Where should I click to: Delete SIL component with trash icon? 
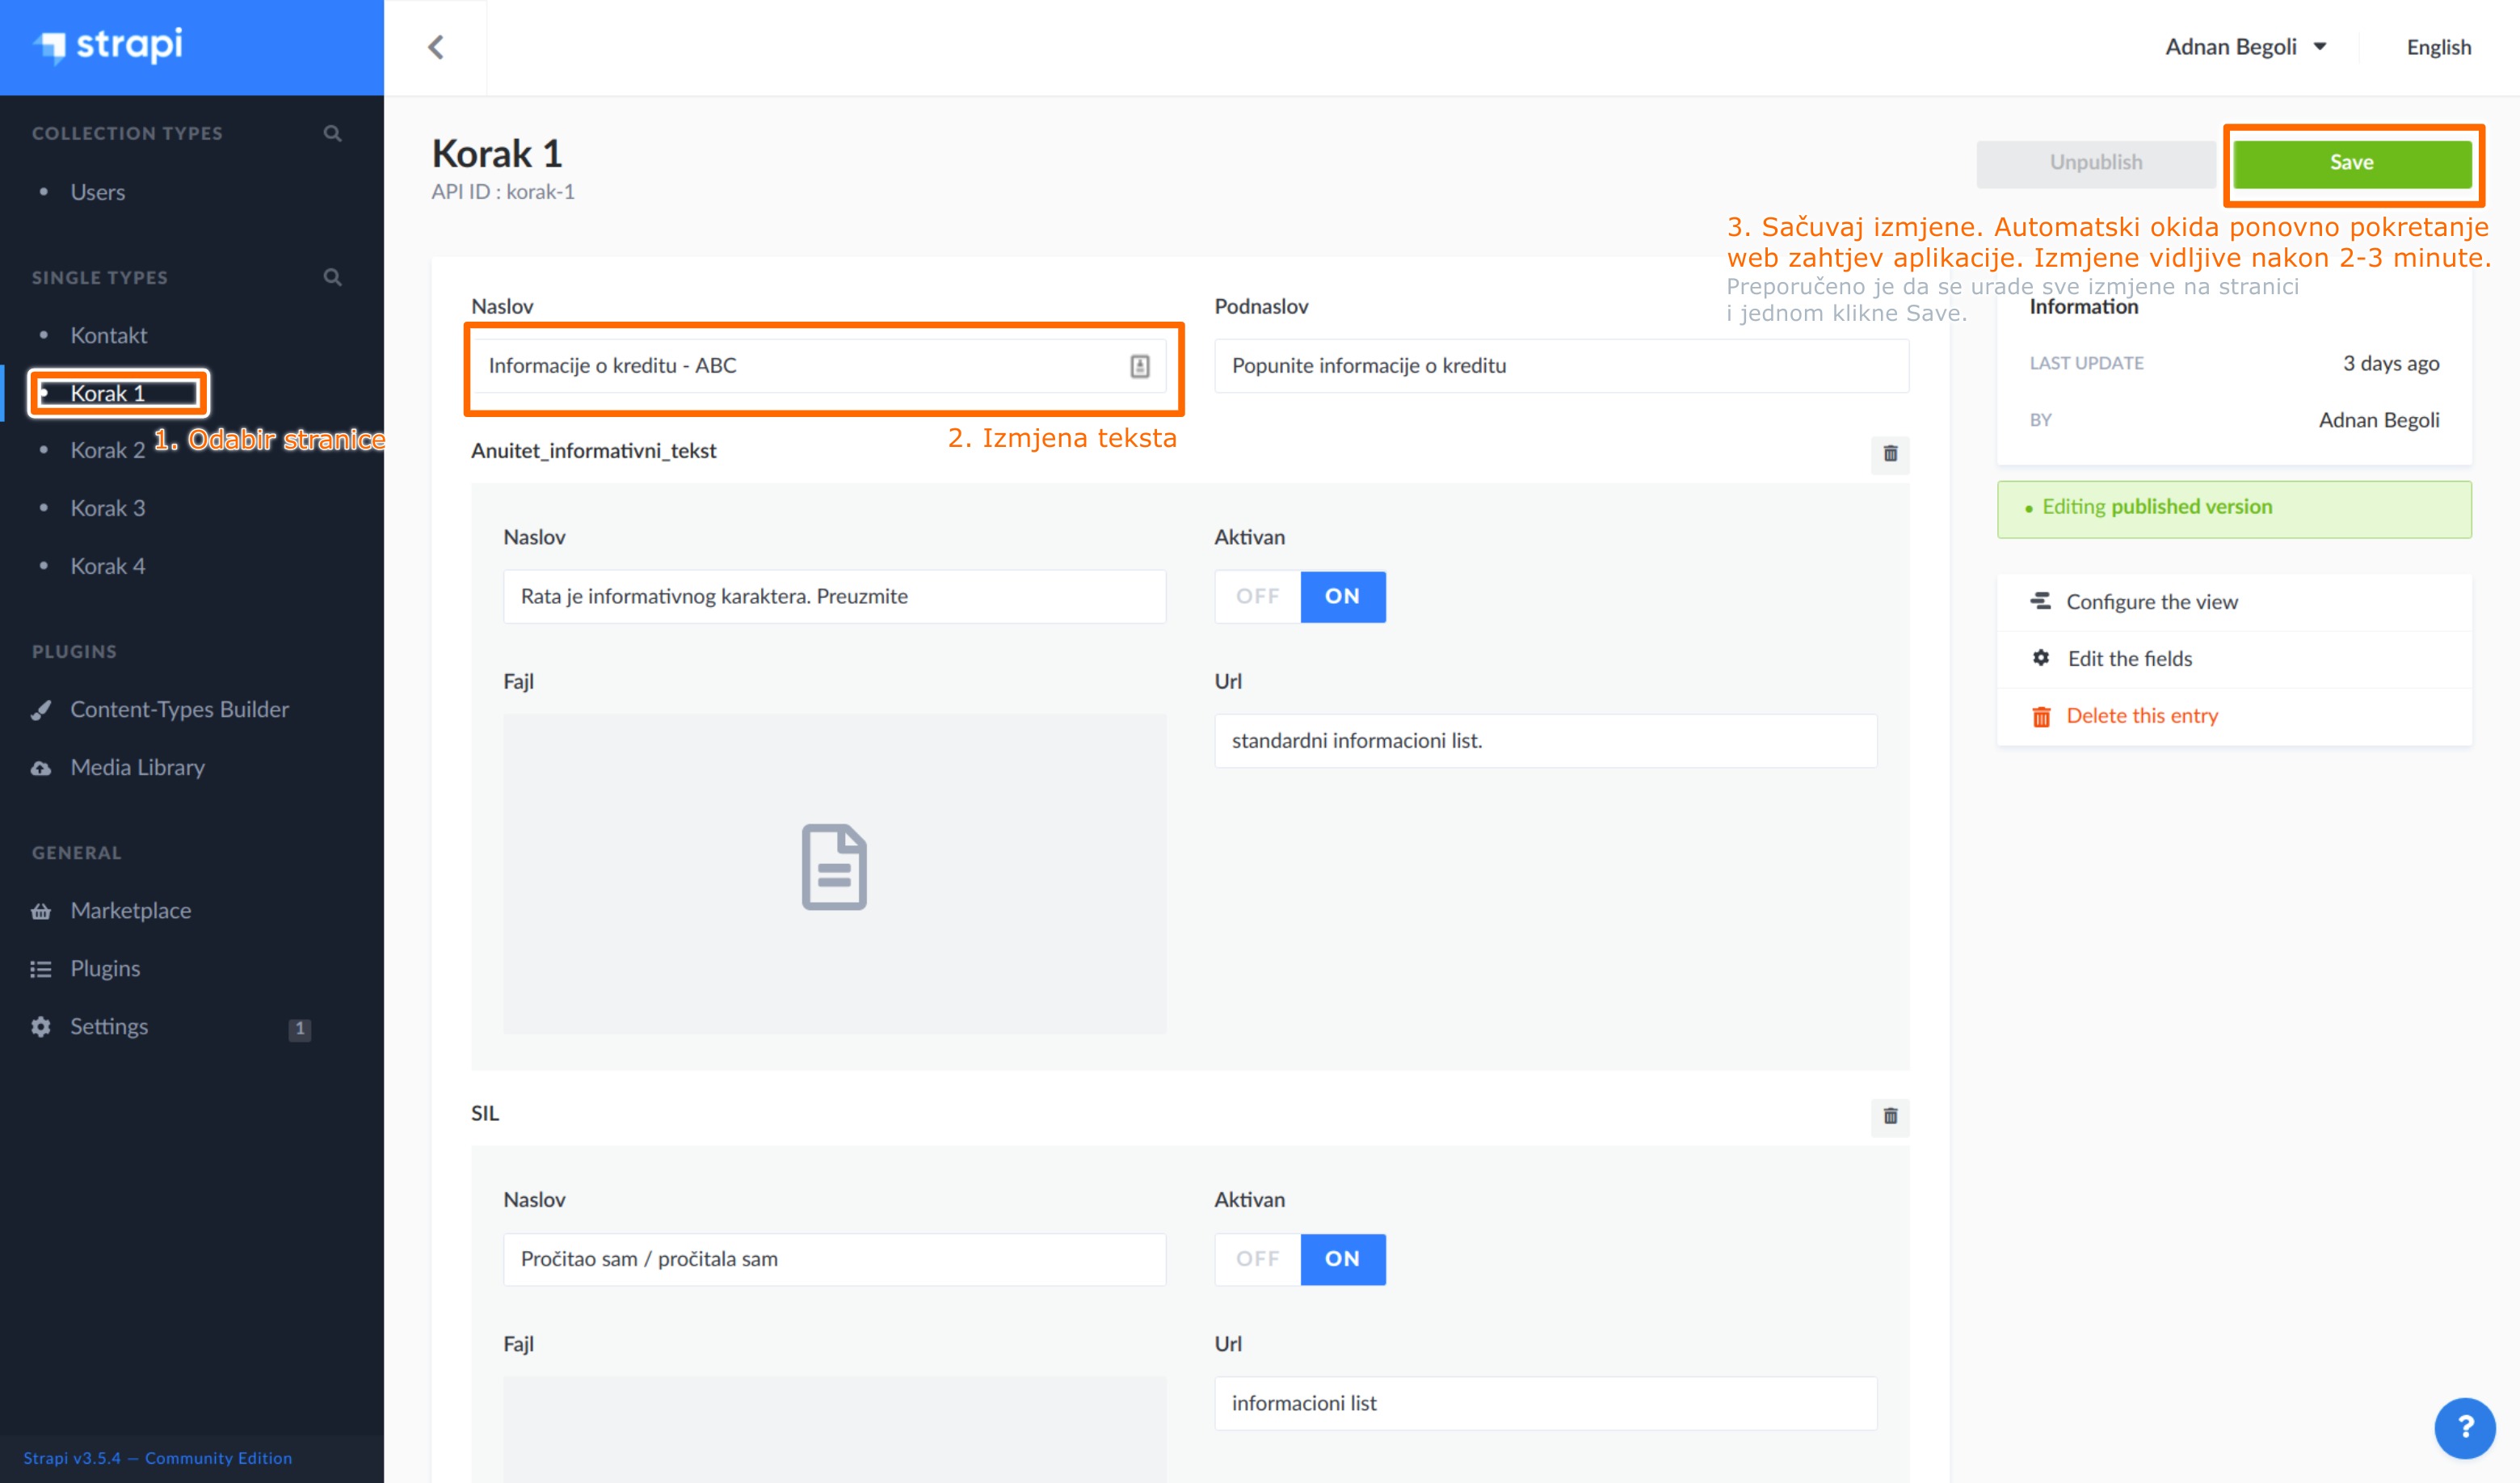[x=1889, y=1116]
